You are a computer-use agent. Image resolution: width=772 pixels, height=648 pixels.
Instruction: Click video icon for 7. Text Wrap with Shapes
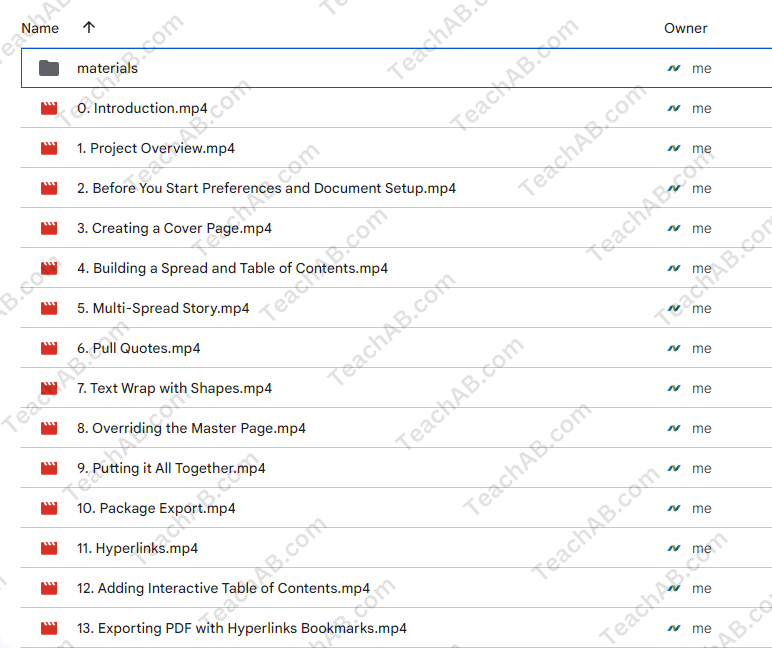pos(49,388)
